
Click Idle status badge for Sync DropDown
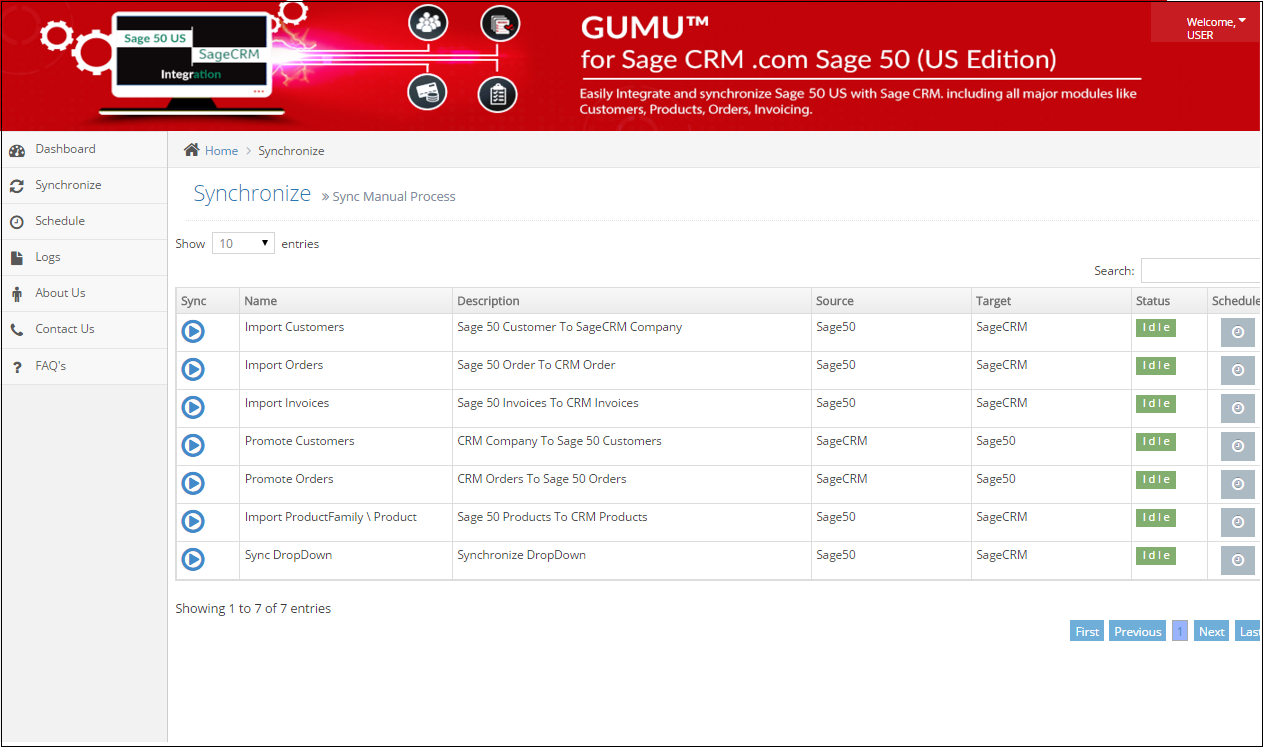coord(1156,555)
